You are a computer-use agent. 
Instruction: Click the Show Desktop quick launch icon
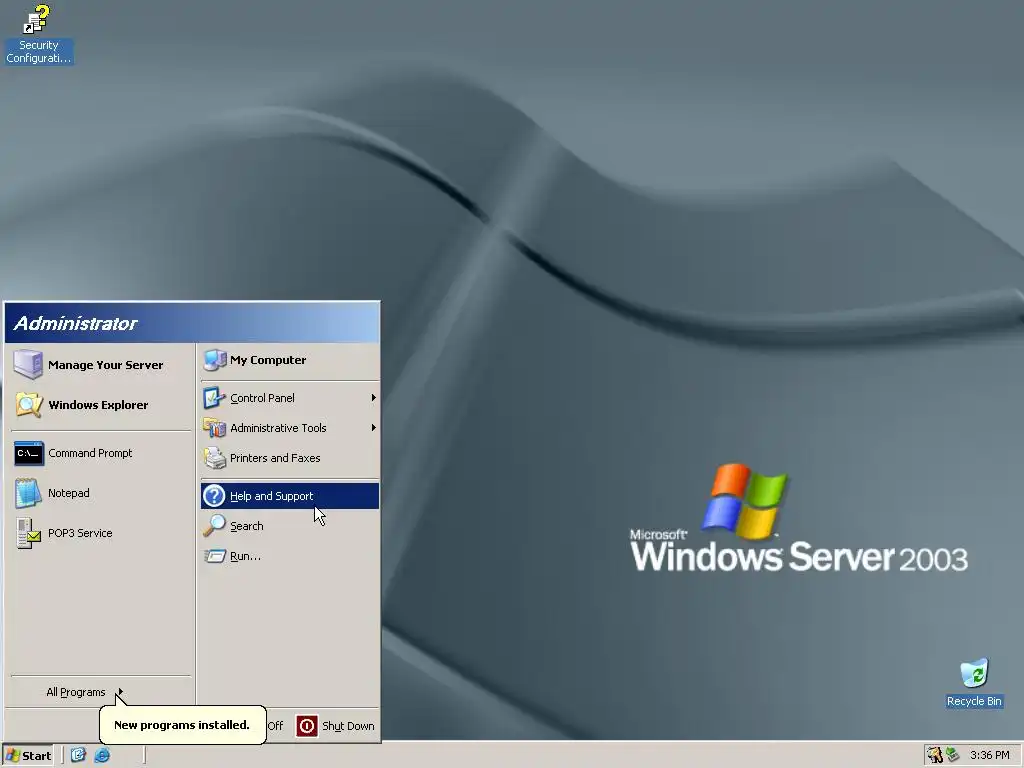78,756
